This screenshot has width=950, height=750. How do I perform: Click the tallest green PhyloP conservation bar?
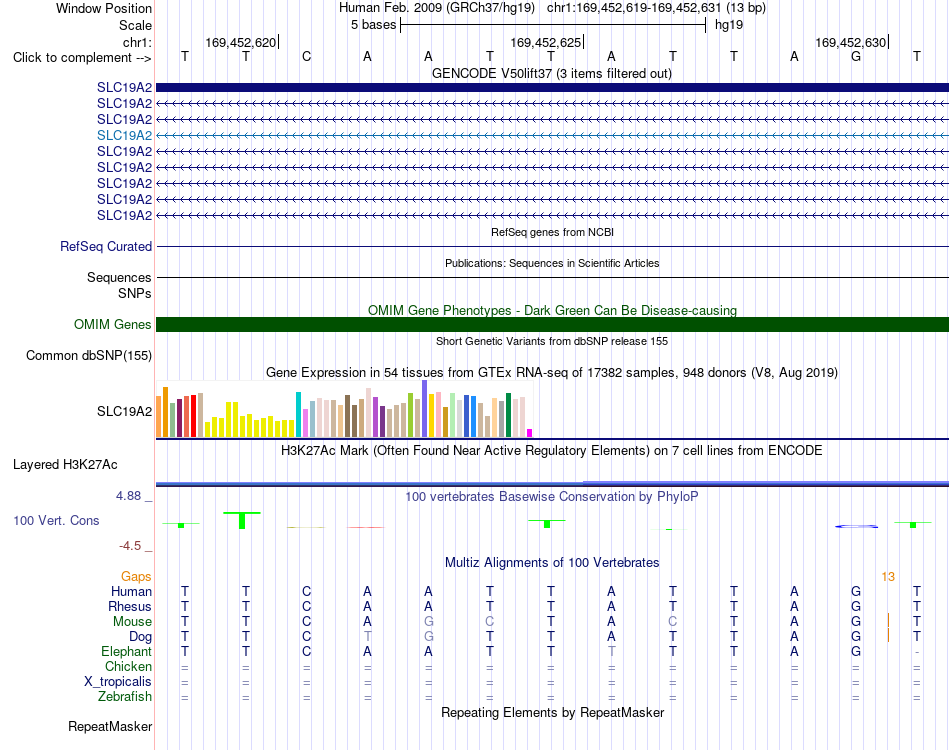point(242,520)
